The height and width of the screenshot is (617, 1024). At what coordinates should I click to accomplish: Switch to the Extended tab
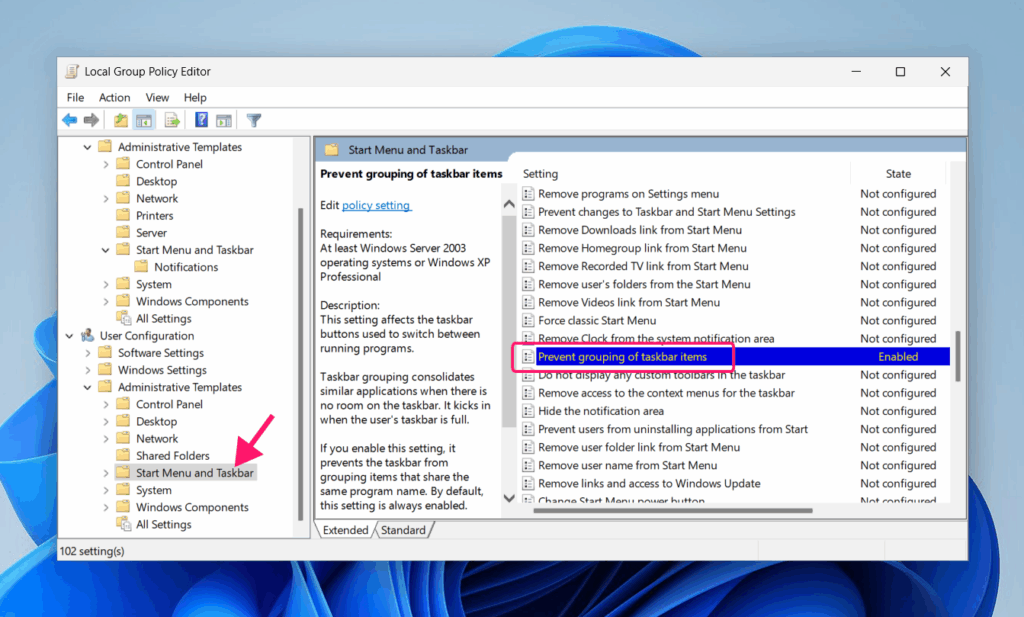[x=345, y=530]
